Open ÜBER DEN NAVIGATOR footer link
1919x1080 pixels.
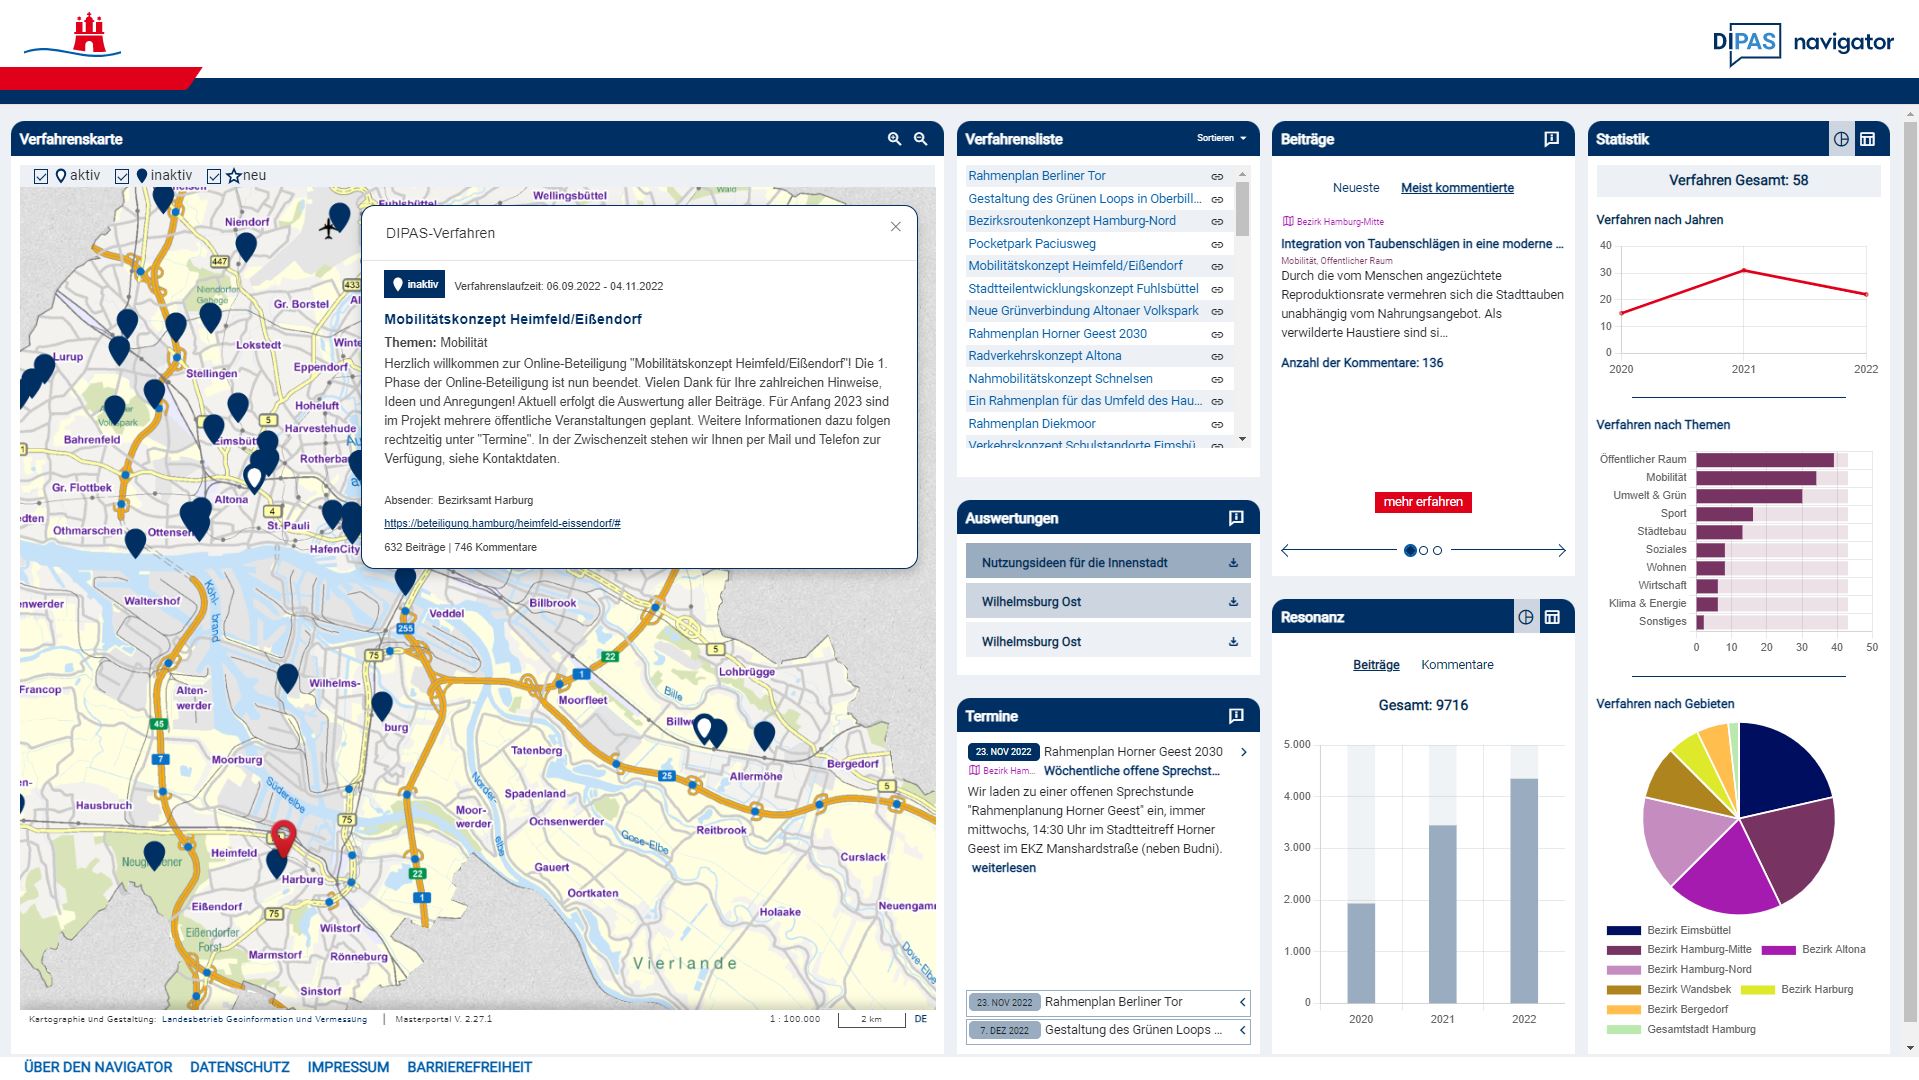[x=98, y=1068]
